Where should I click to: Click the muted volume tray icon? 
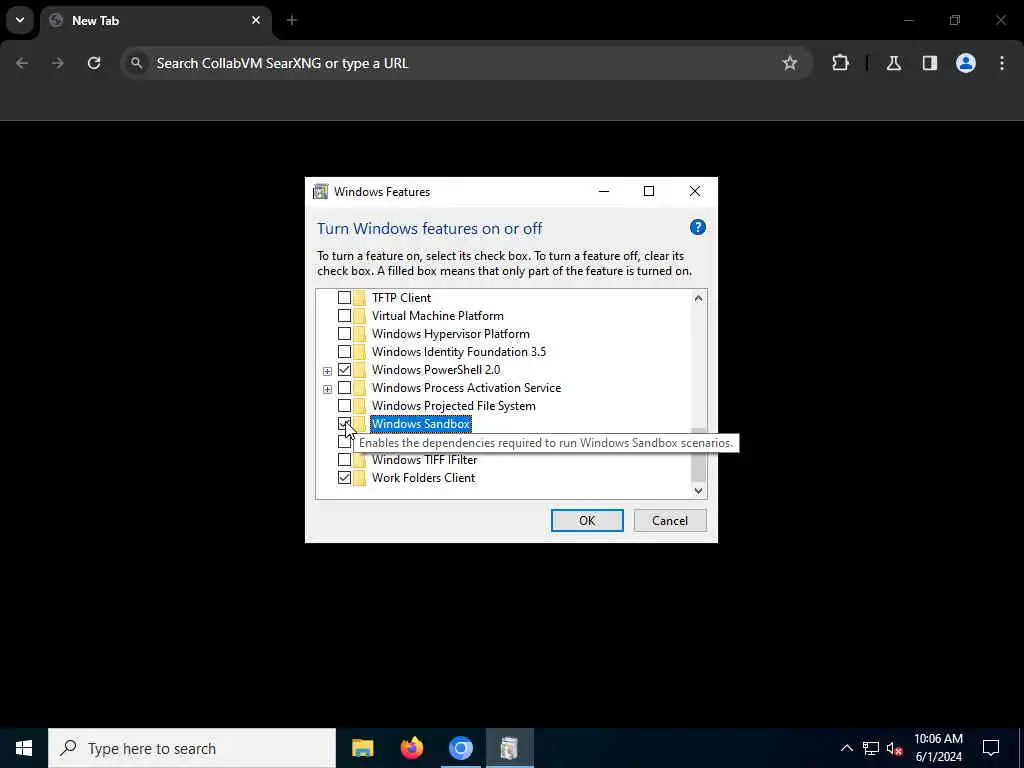(894, 748)
